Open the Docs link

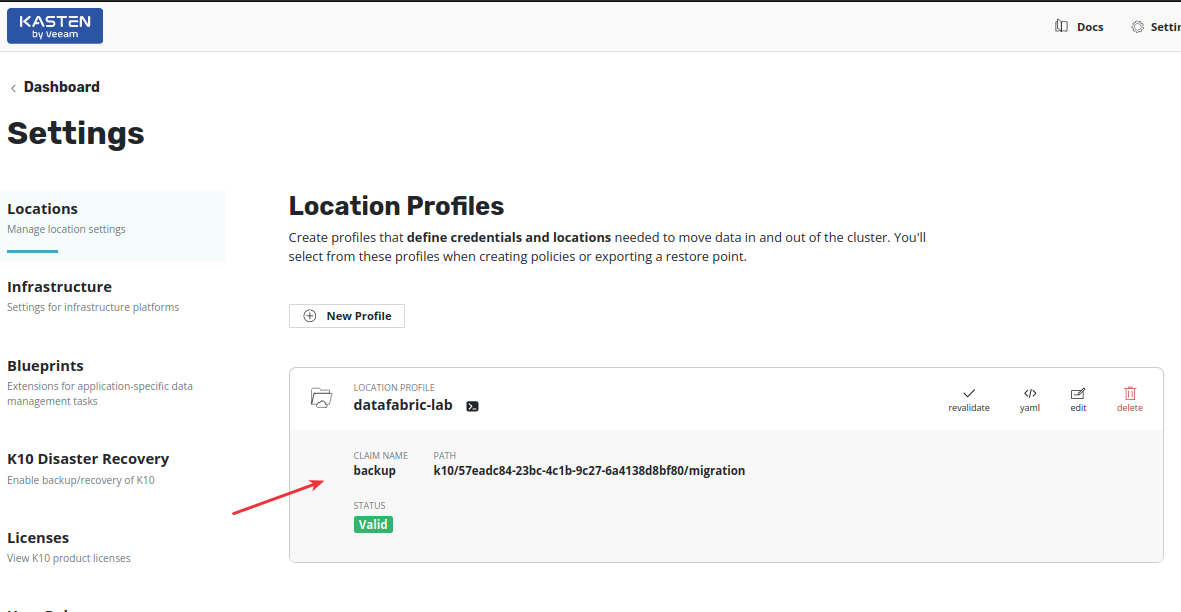tap(1090, 27)
